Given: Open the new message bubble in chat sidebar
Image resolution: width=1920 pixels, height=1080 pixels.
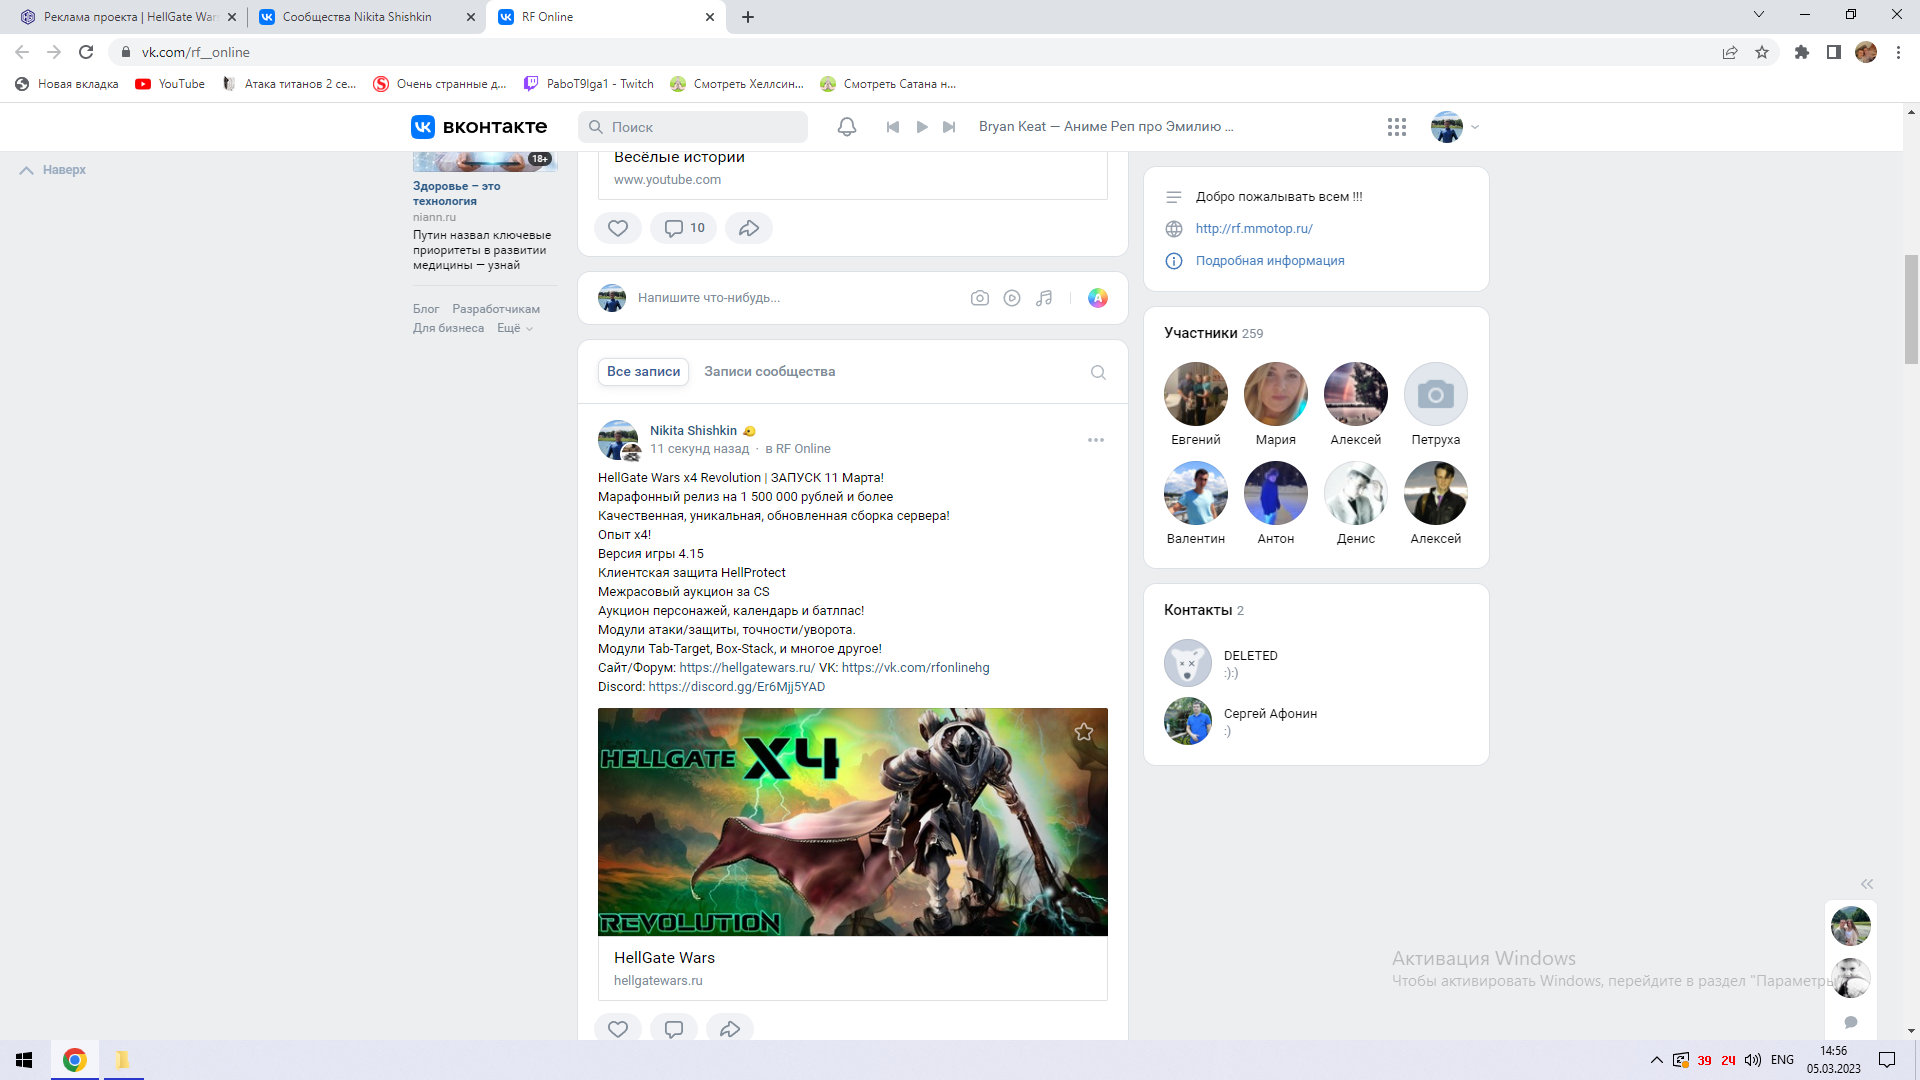Looking at the screenshot, I should click(1851, 1022).
